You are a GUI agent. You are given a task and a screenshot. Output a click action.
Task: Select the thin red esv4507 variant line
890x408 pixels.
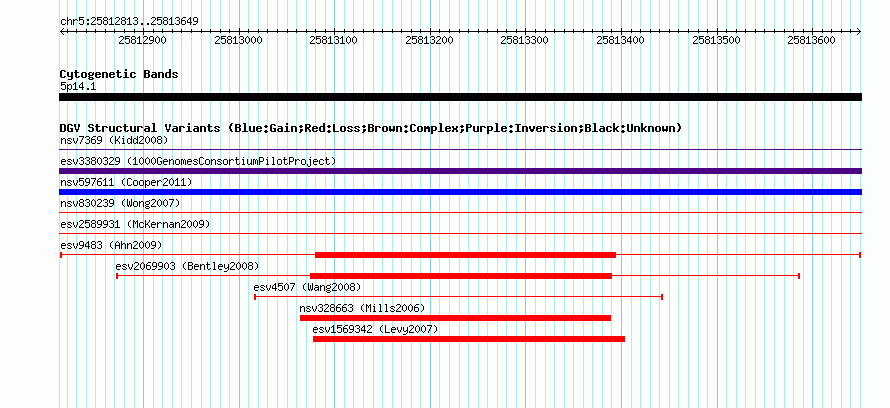click(459, 297)
